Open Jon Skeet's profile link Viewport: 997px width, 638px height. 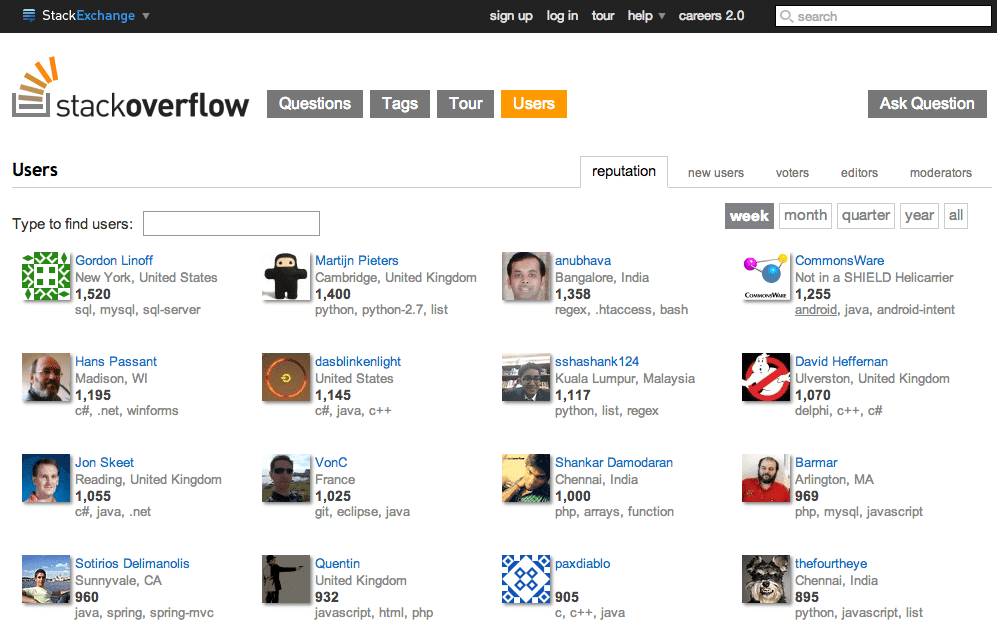(104, 462)
